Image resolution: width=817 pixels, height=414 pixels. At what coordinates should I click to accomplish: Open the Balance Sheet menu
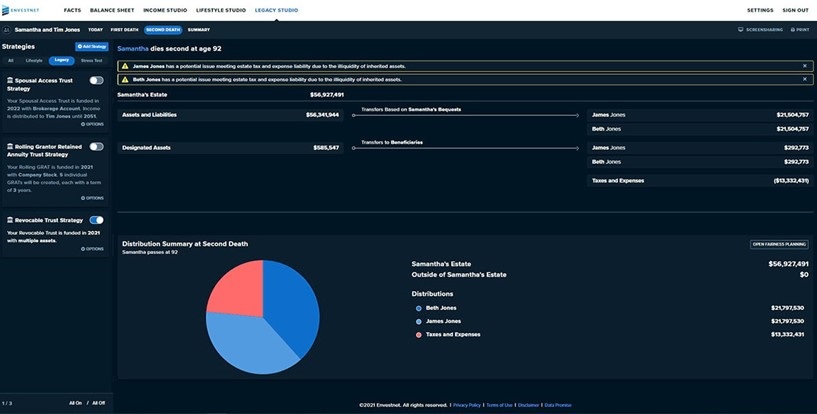coord(112,10)
